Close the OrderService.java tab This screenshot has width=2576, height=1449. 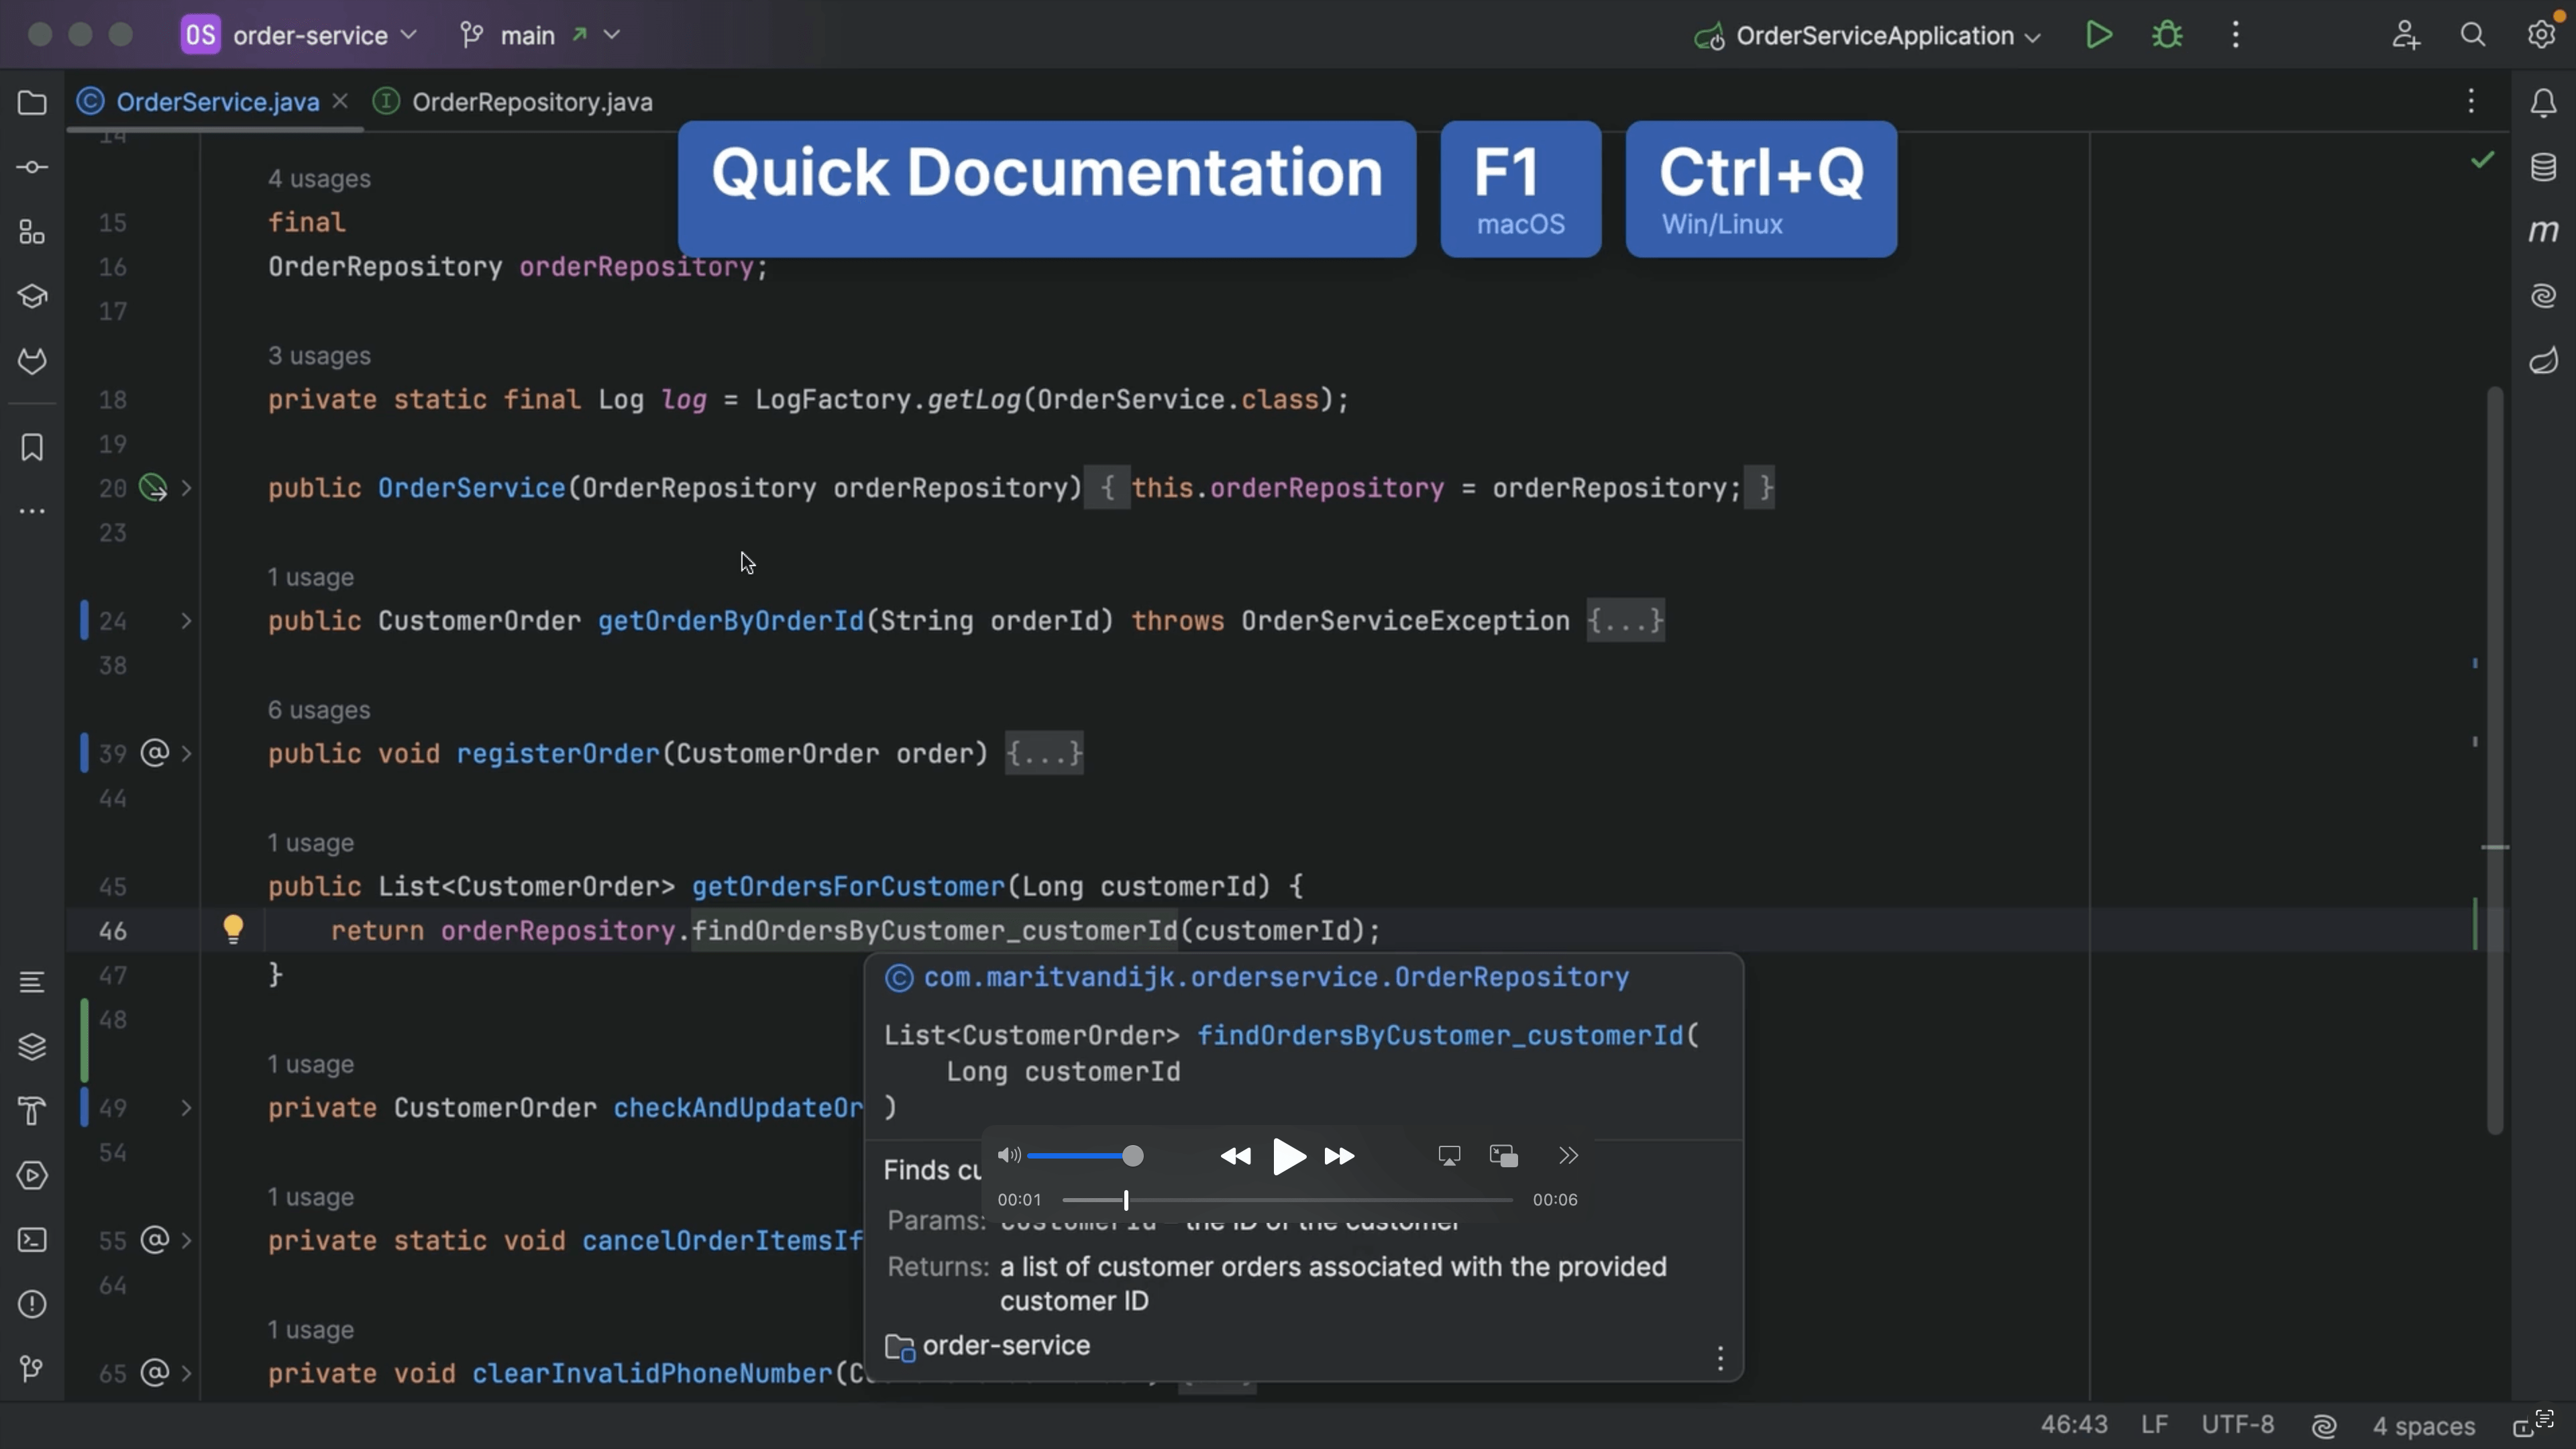340,101
